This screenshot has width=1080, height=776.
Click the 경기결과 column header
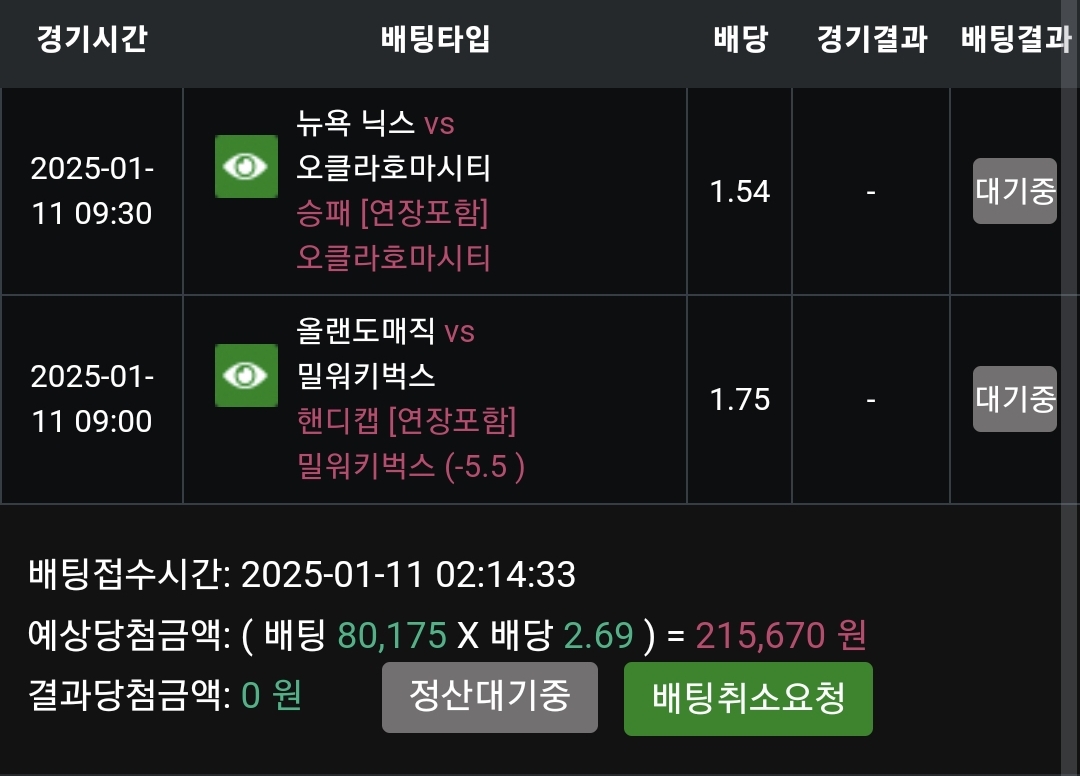point(871,40)
